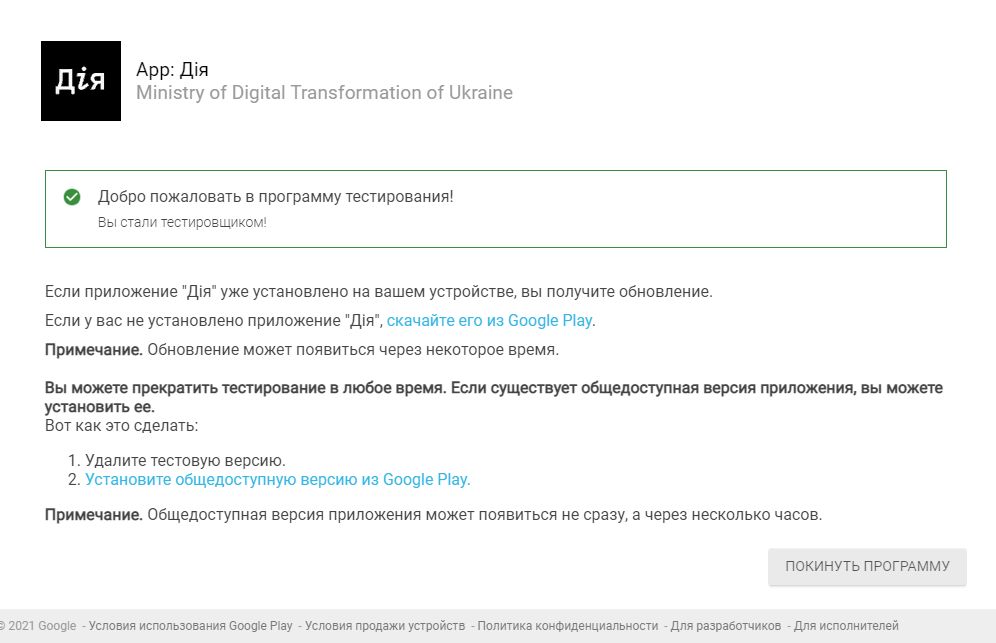This screenshot has height=643, width=996.
Task: Click the green checkmark success icon
Action: tap(72, 197)
